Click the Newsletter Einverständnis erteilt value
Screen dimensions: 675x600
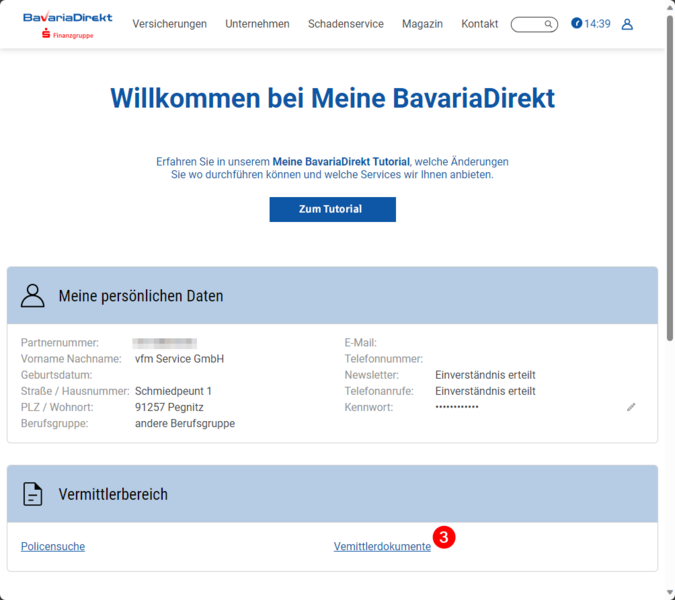click(x=485, y=375)
